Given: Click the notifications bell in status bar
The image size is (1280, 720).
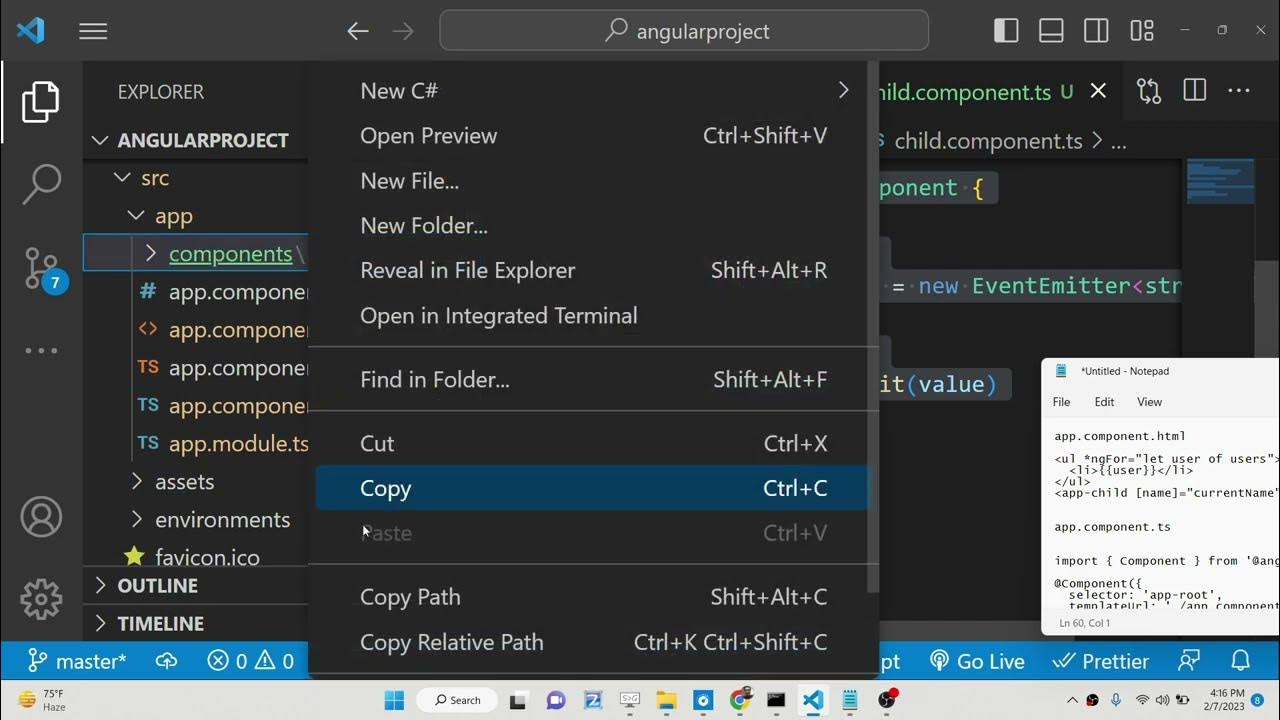Looking at the screenshot, I should [1240, 661].
